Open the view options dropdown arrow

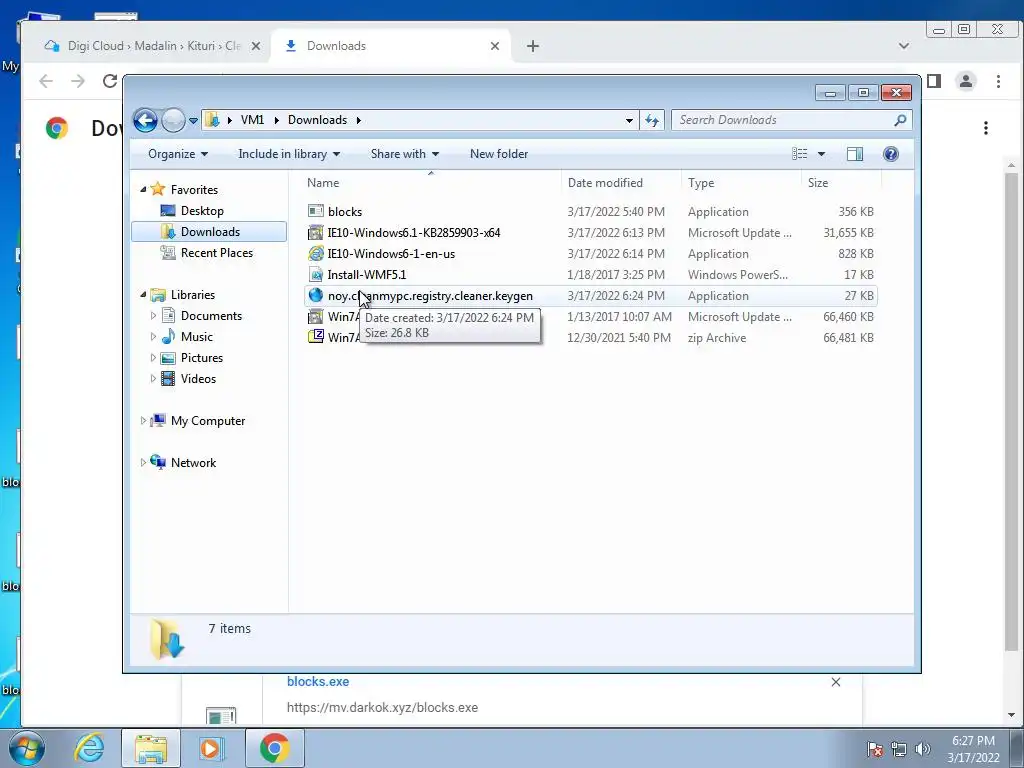point(822,154)
